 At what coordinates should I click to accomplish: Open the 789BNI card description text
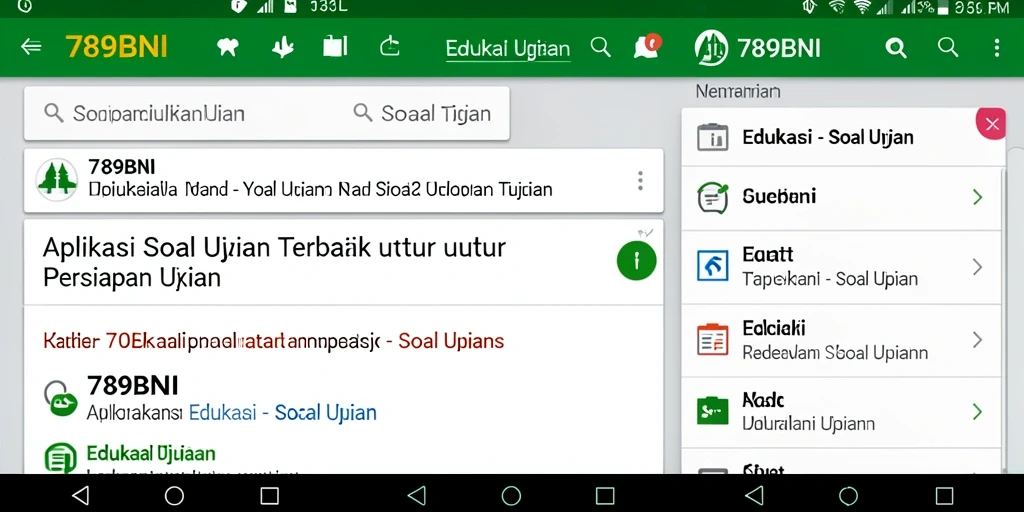320,189
